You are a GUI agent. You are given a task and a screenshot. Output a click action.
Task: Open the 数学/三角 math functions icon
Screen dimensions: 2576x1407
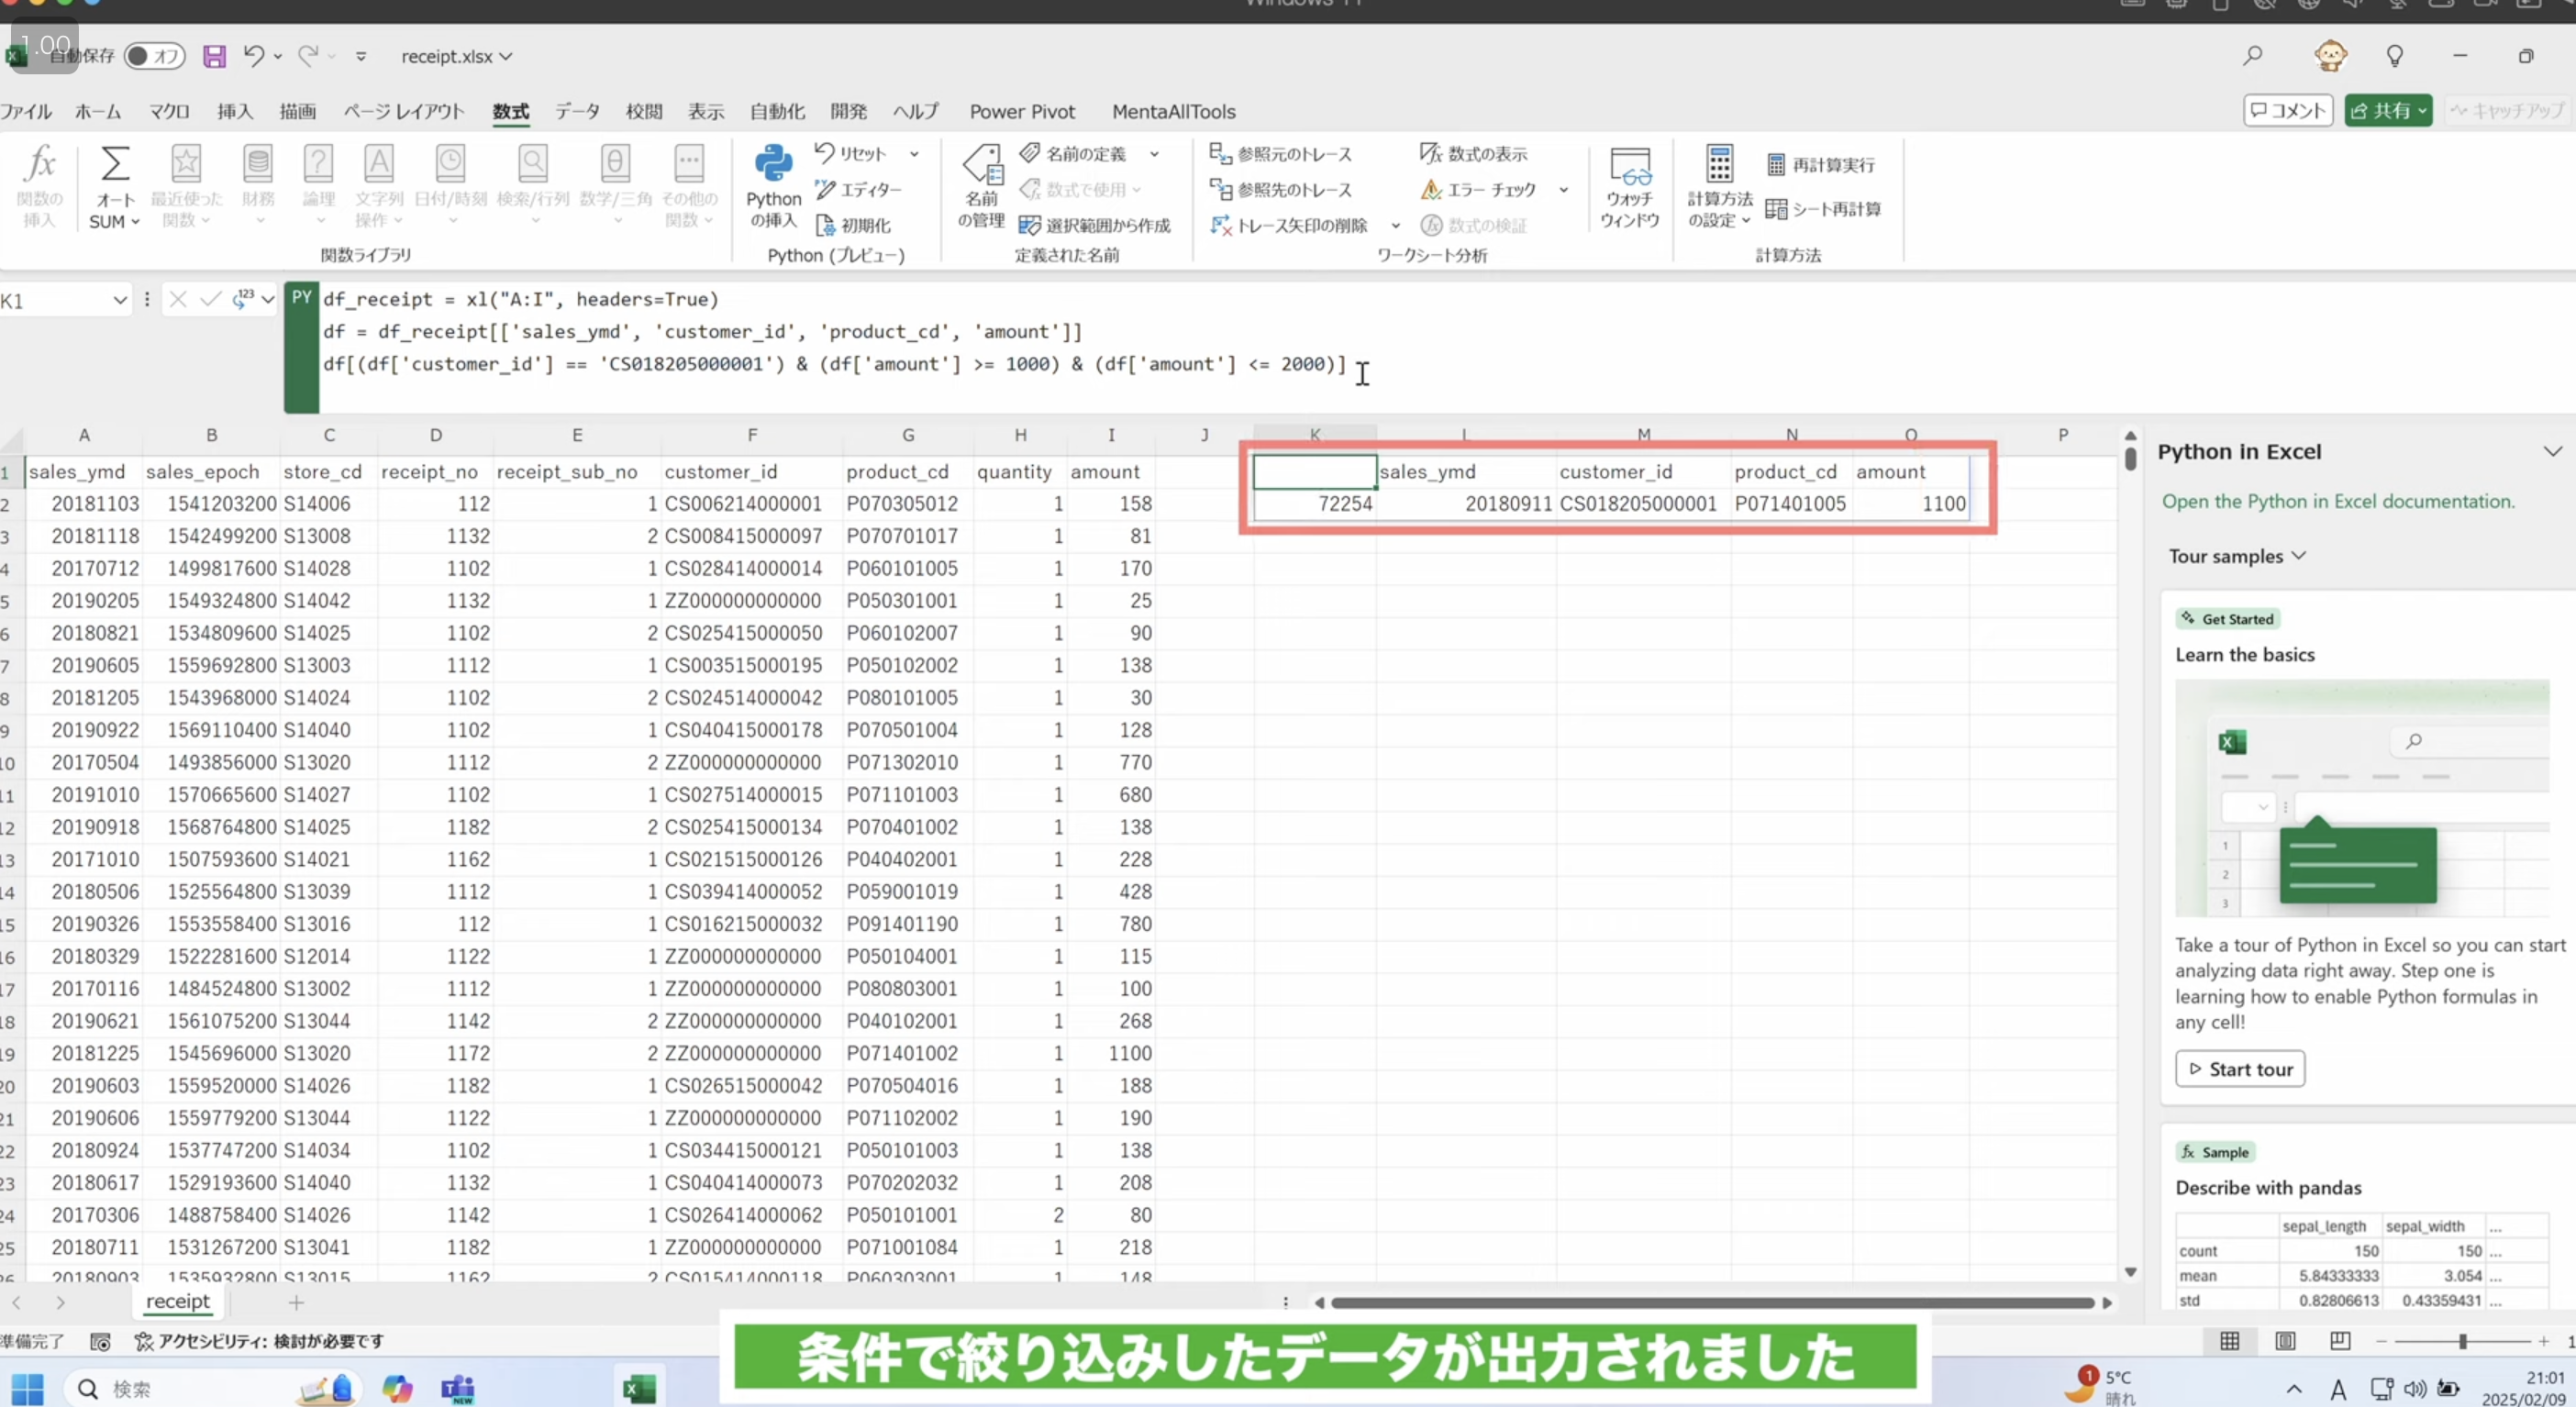coord(615,164)
